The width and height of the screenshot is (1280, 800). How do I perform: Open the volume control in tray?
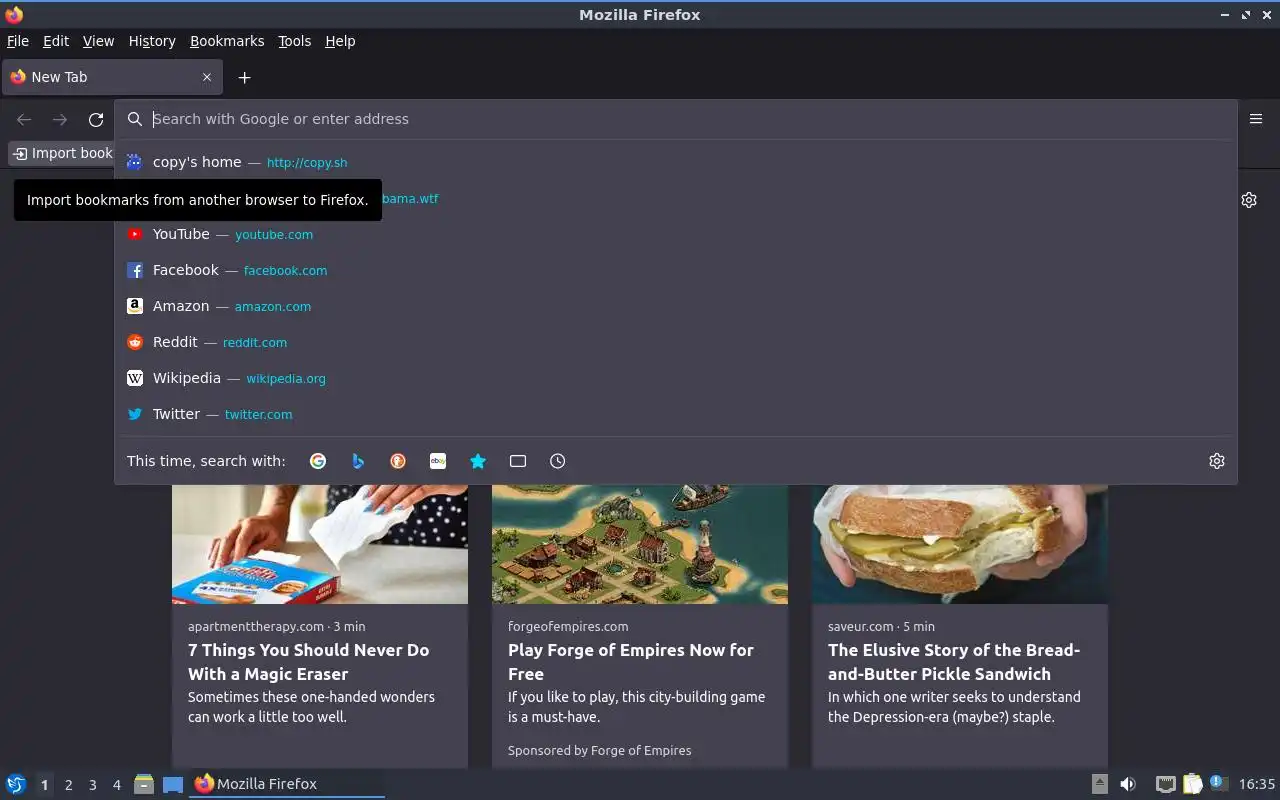point(1128,784)
